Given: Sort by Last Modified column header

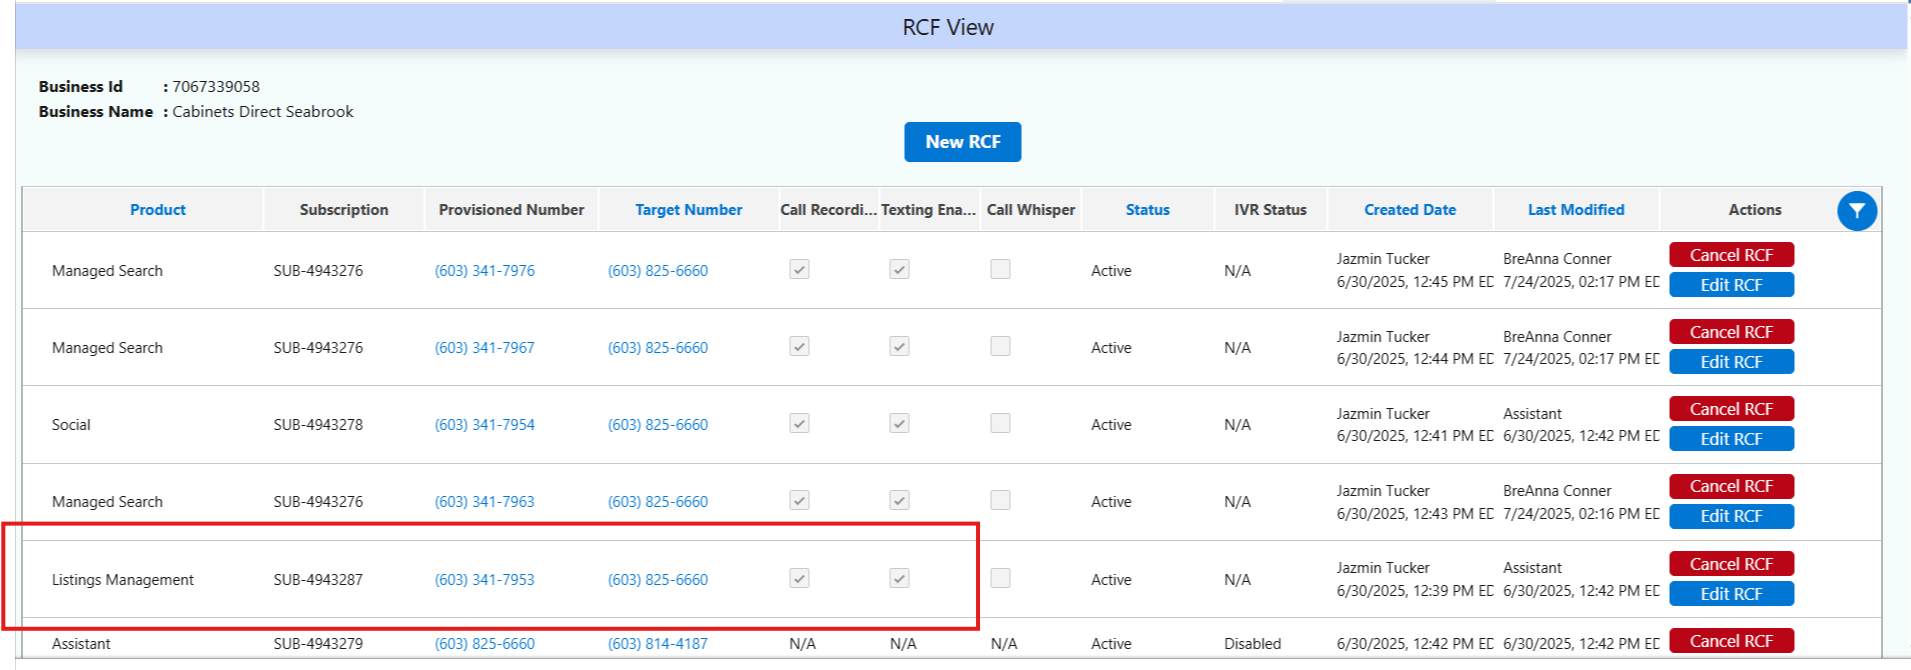Looking at the screenshot, I should pyautogui.click(x=1575, y=210).
